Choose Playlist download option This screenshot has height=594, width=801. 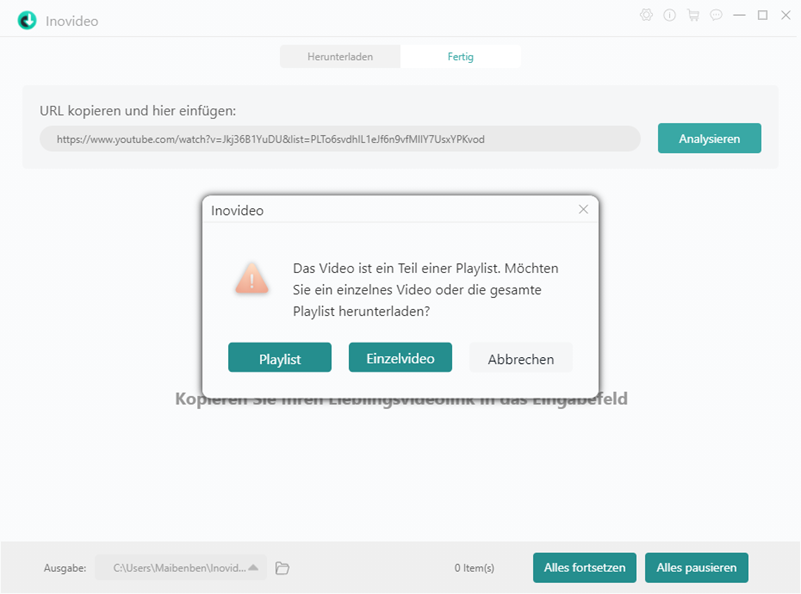pyautogui.click(x=279, y=358)
